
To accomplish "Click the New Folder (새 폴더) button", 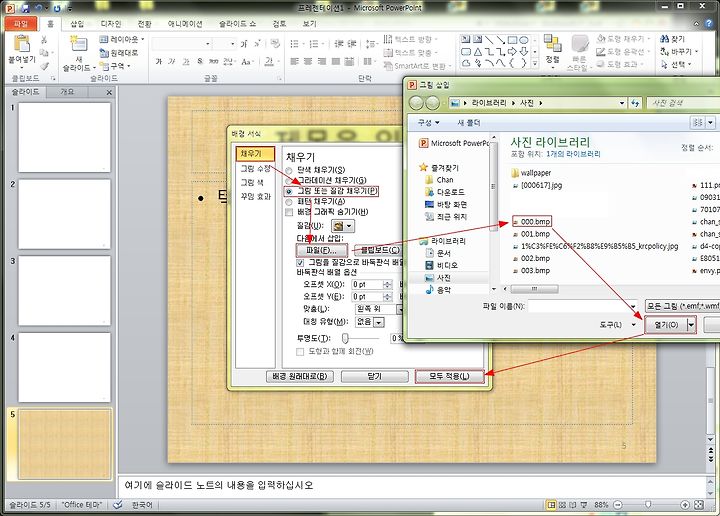I will point(469,123).
